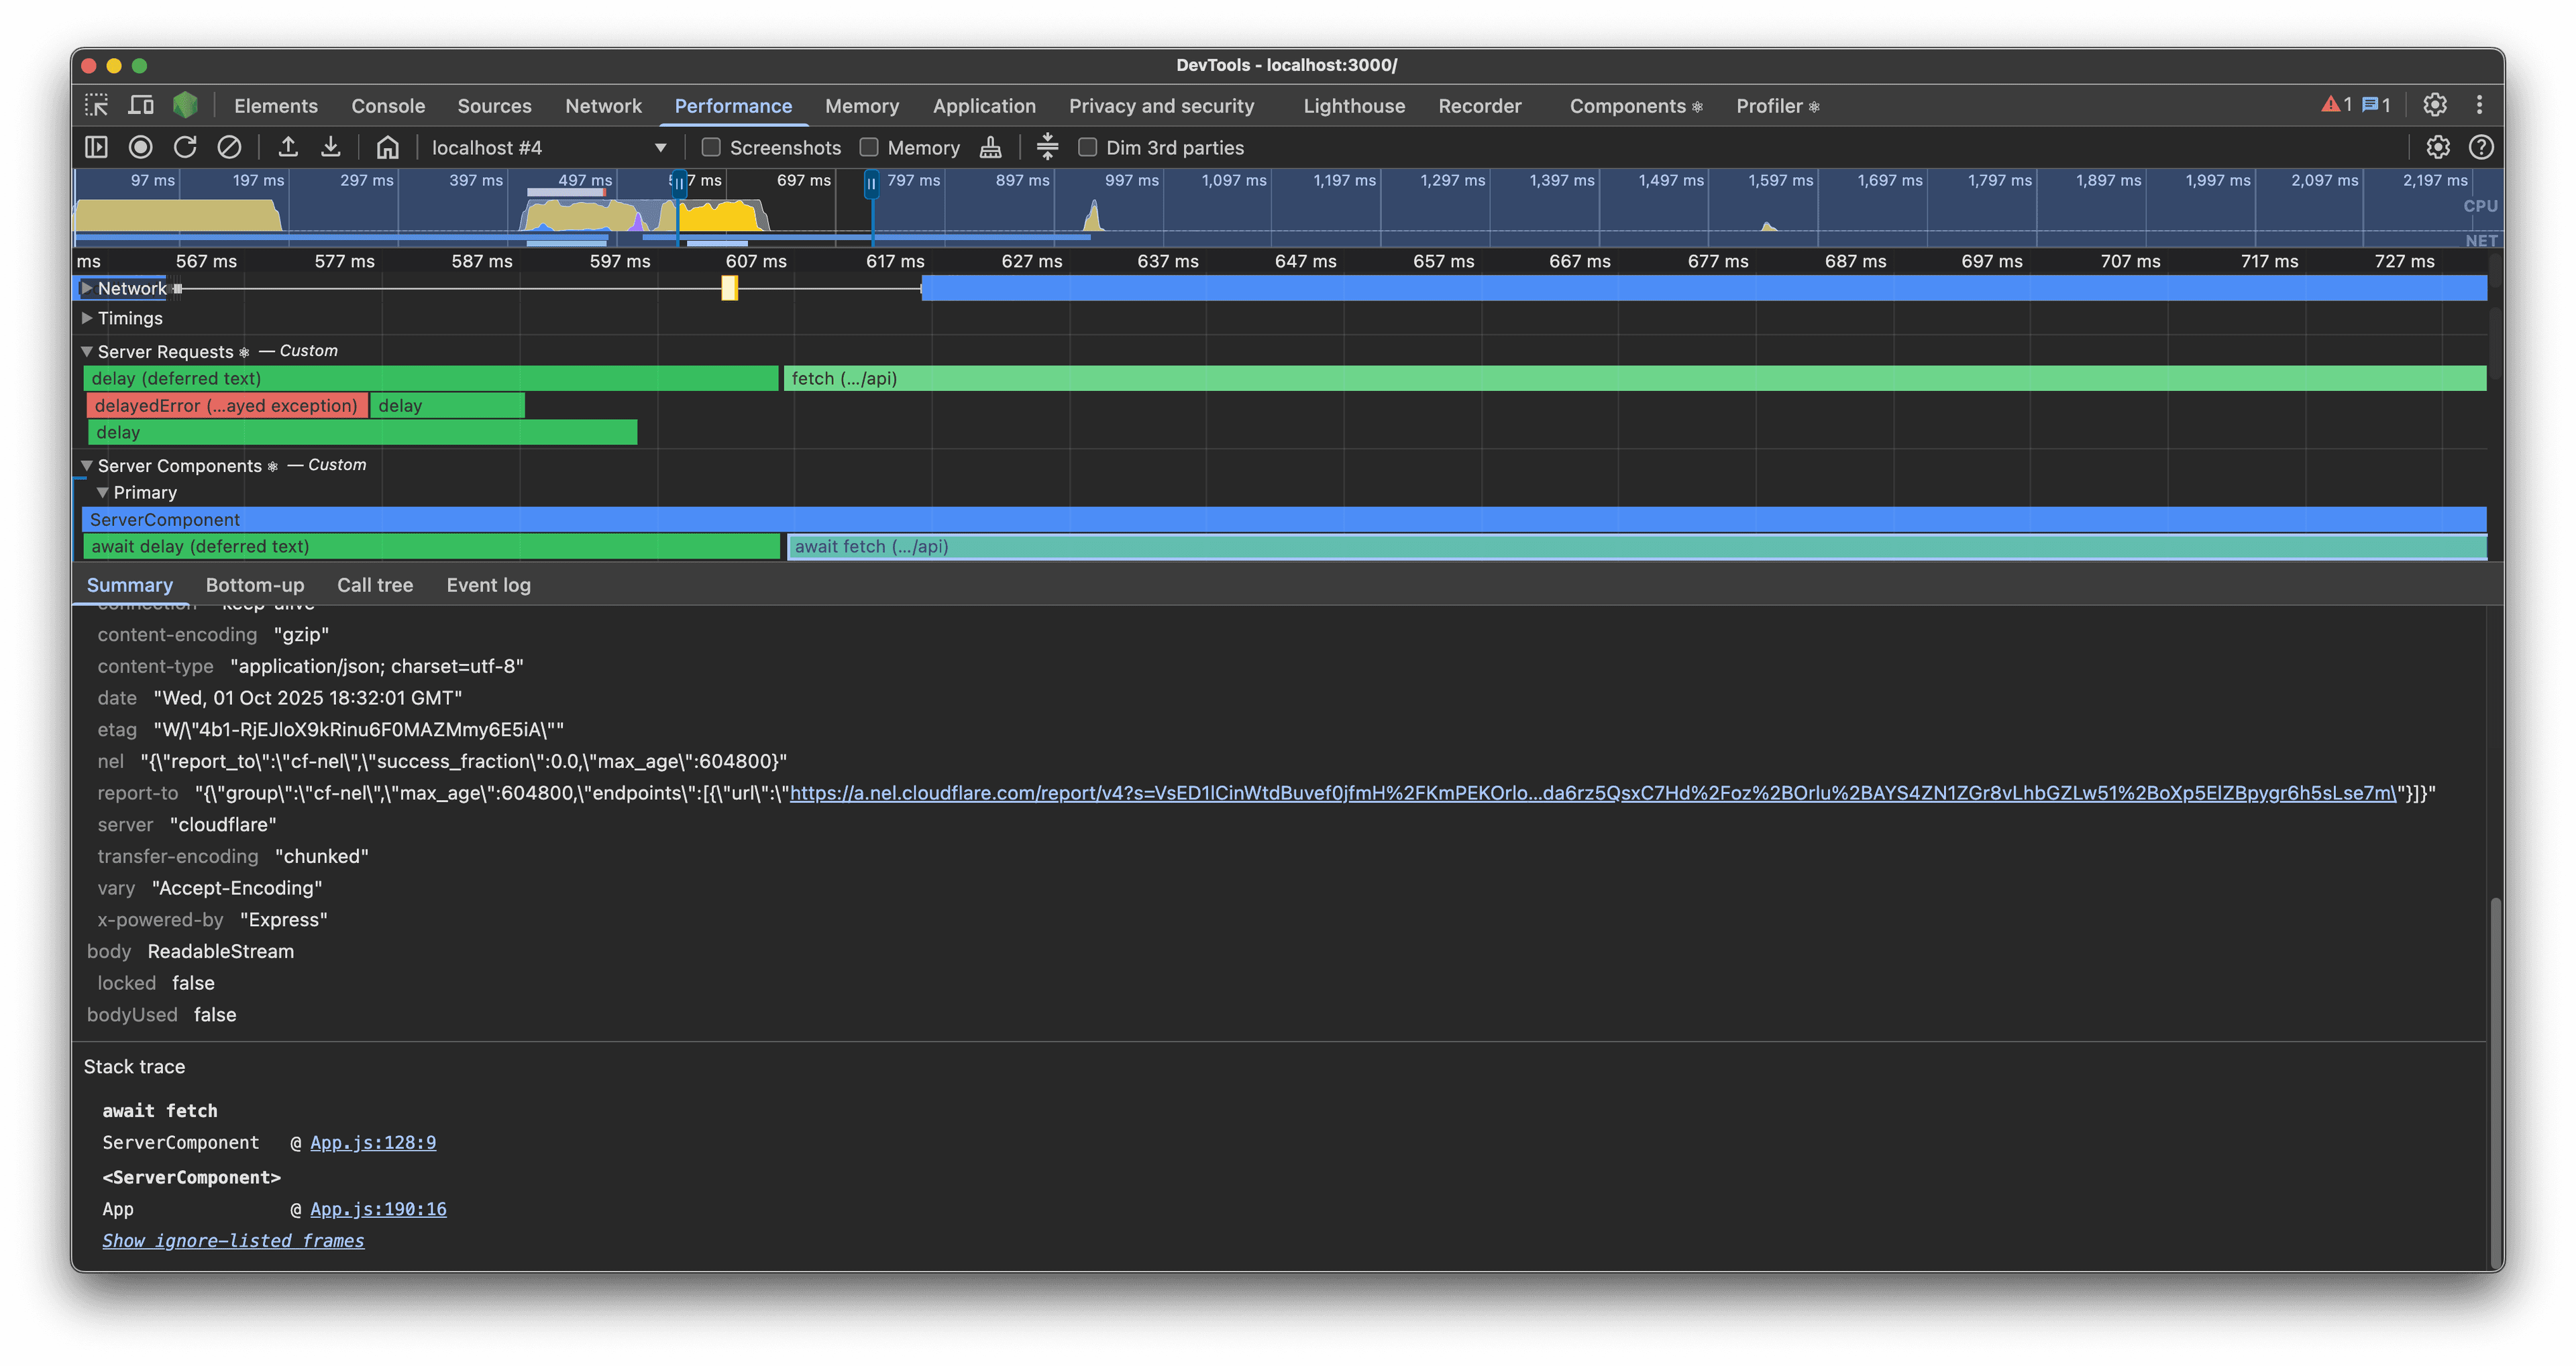Toggle the device toolbar icon
The height and width of the screenshot is (1366, 2576).
click(141, 105)
